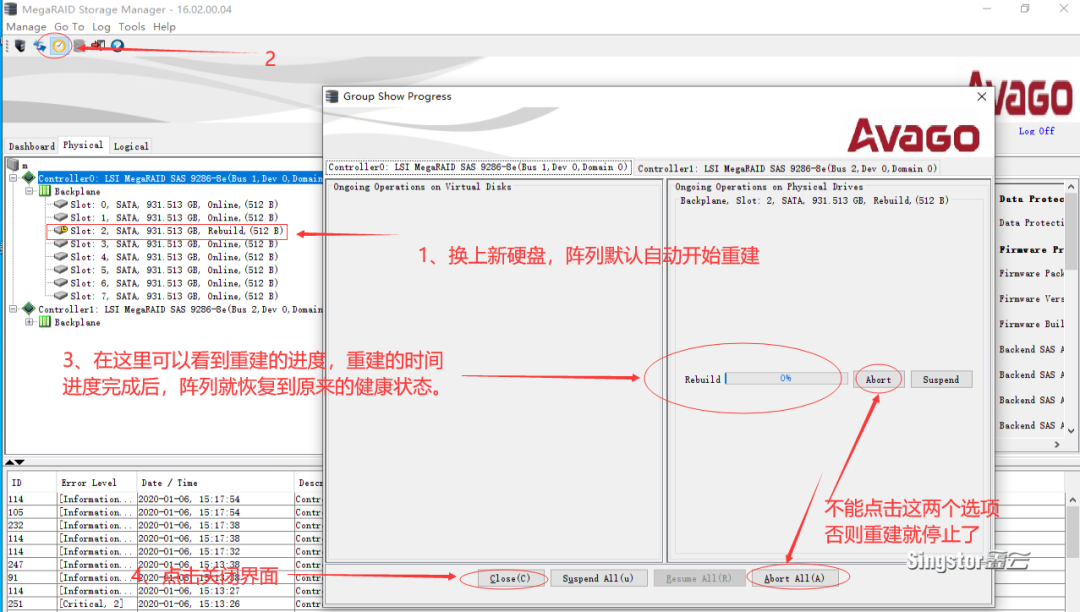Click the Backplane icon under Controller0
Viewport: 1080px width, 612px height.
45,191
